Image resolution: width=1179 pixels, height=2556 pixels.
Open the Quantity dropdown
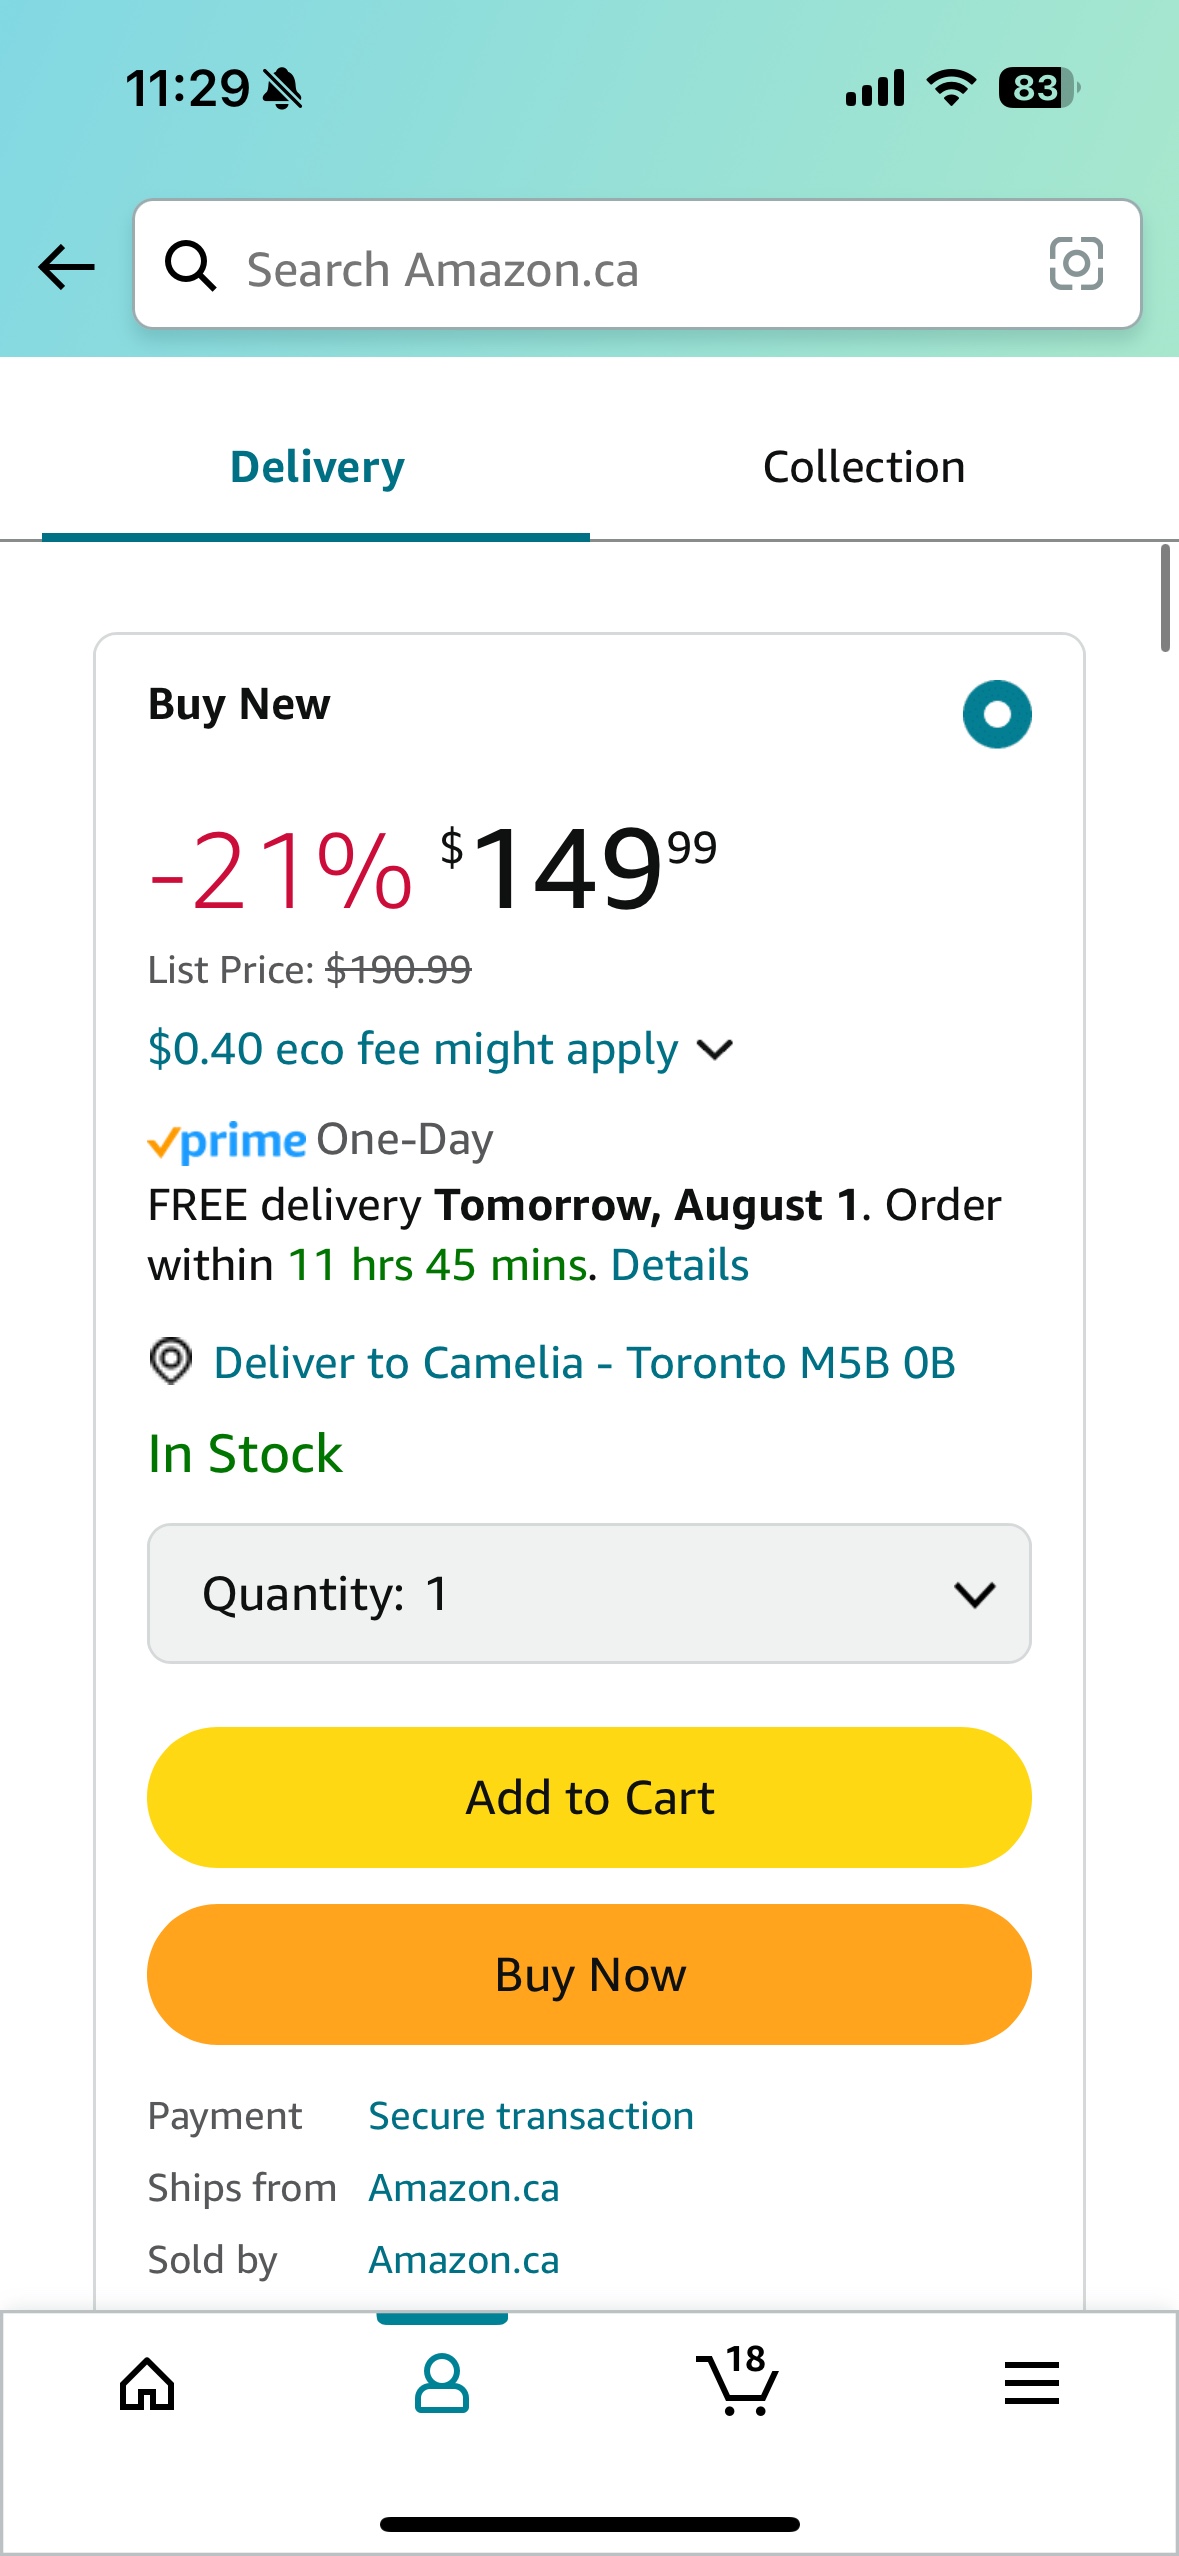[589, 1593]
